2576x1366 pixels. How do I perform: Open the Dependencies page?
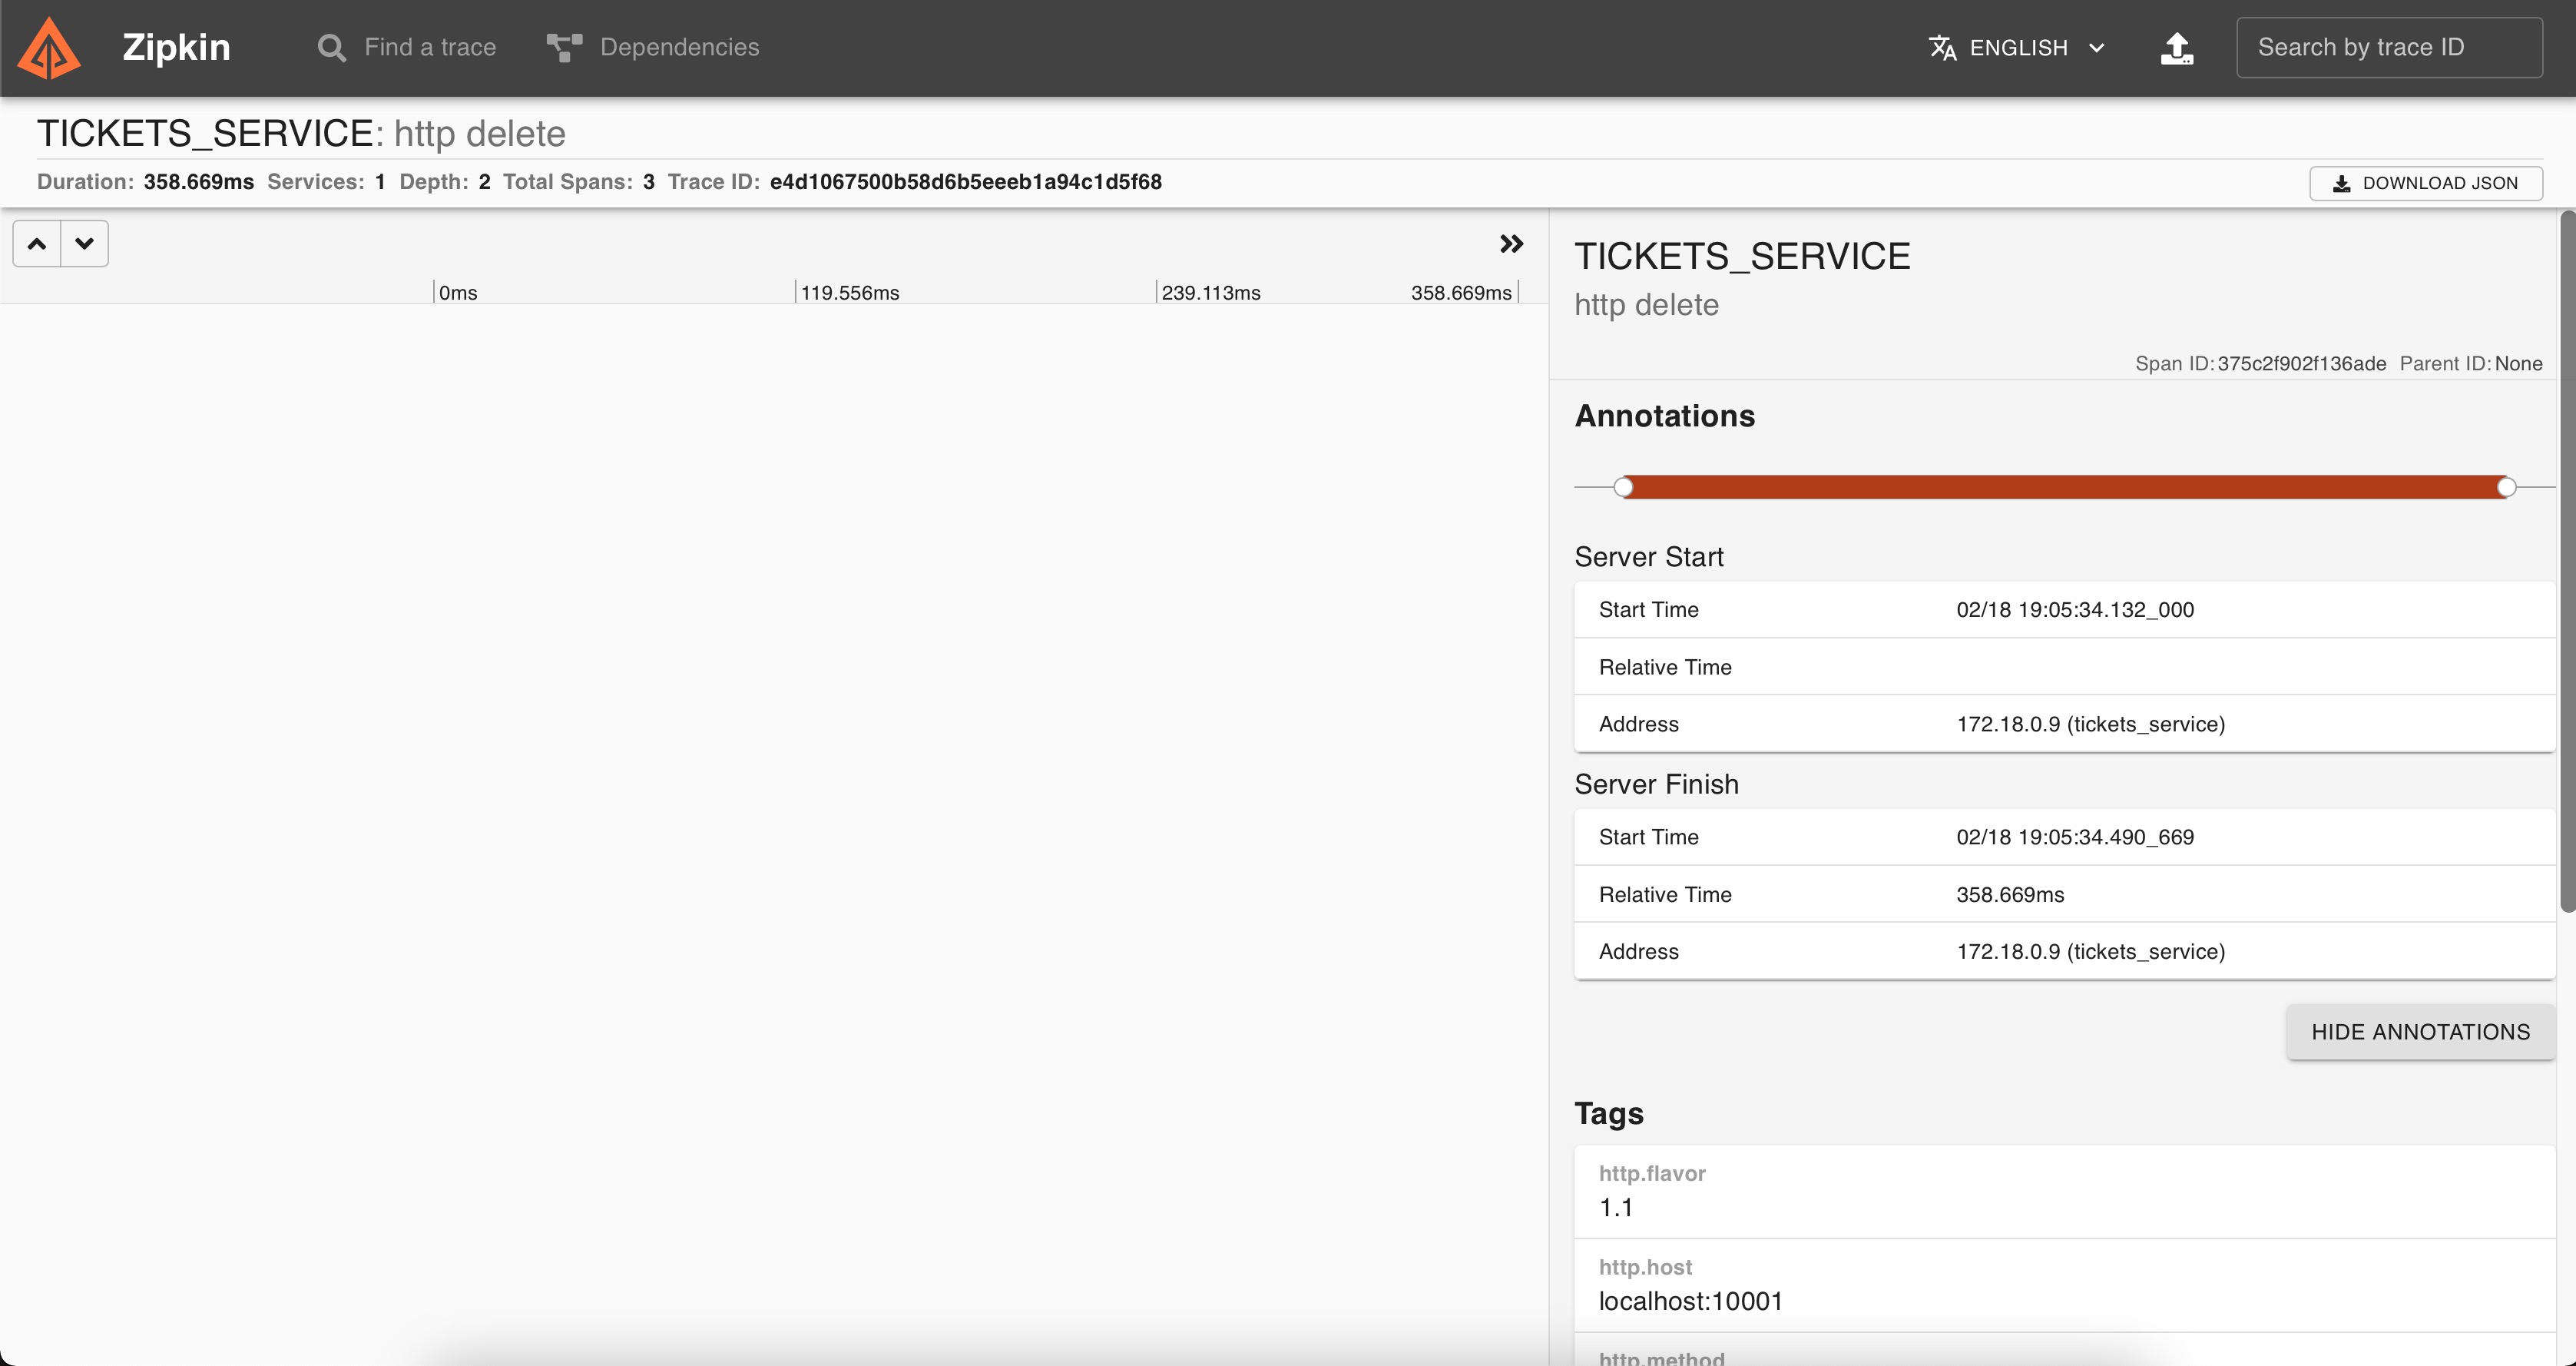tap(653, 47)
